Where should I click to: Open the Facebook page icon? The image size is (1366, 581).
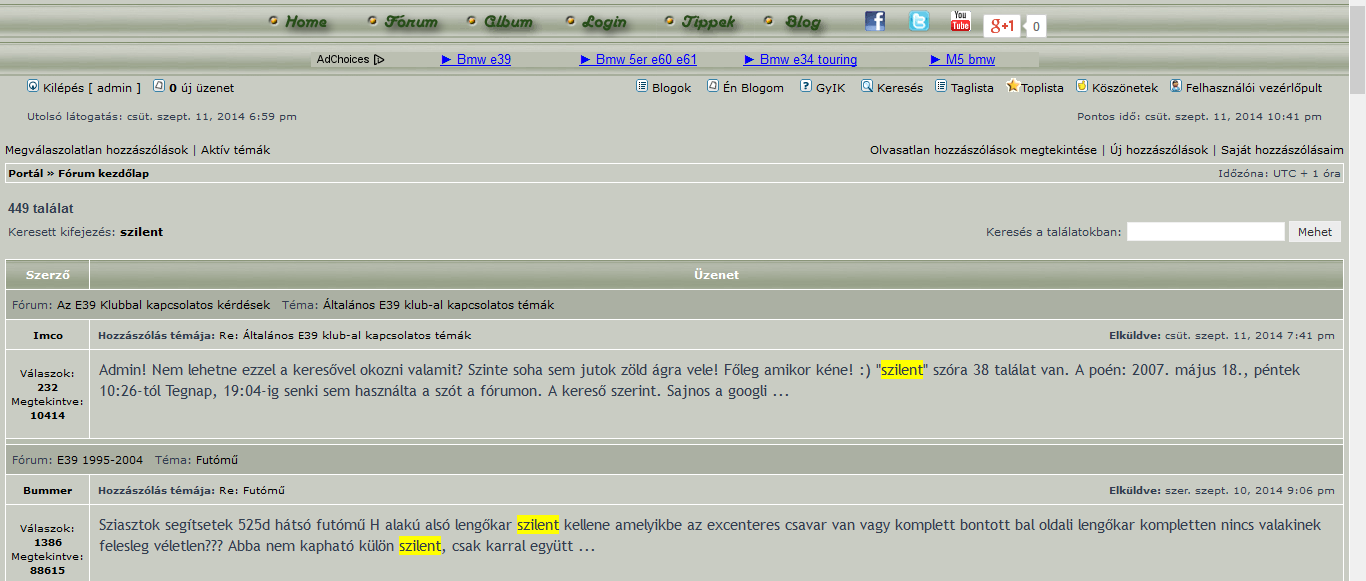875,21
